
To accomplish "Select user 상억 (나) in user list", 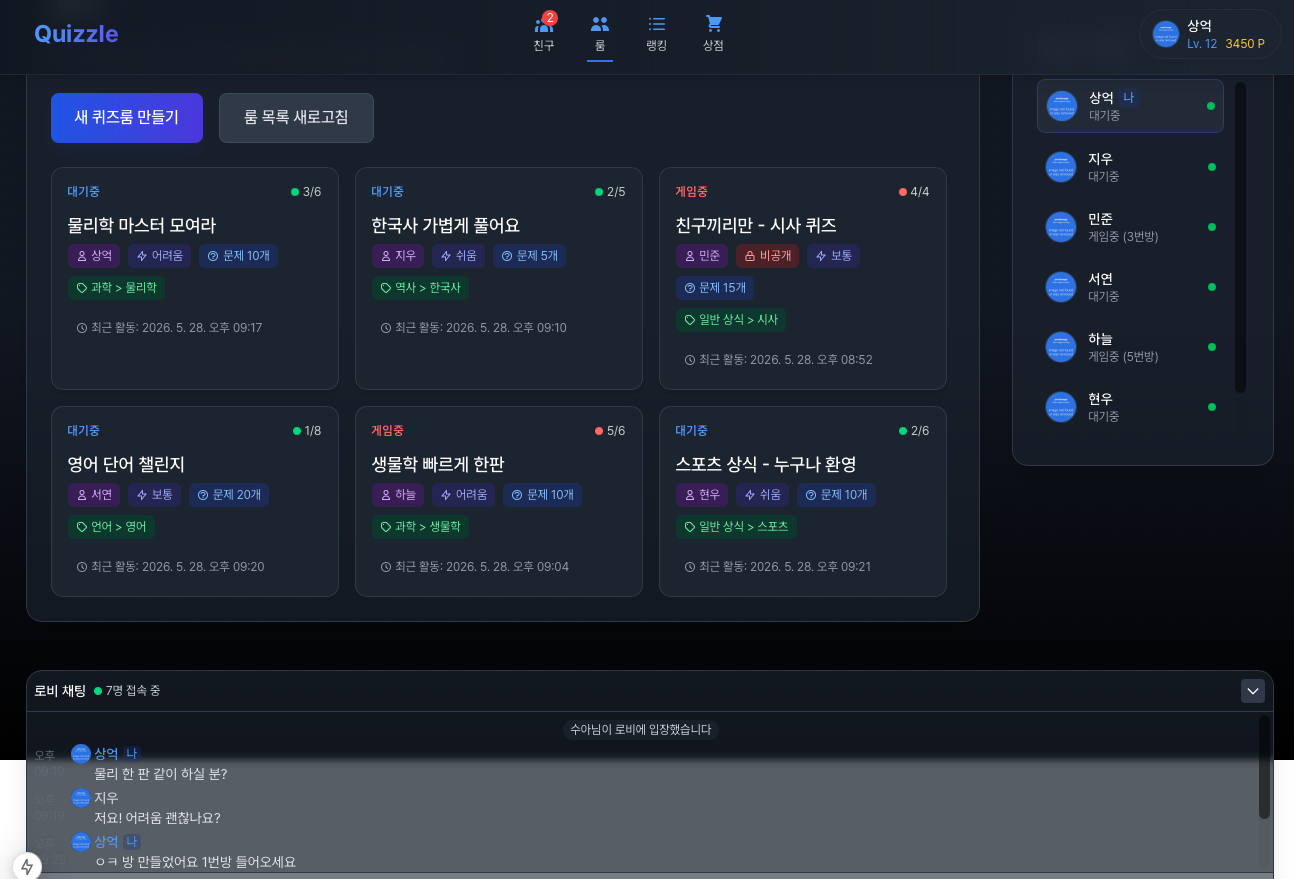I will tap(1130, 106).
